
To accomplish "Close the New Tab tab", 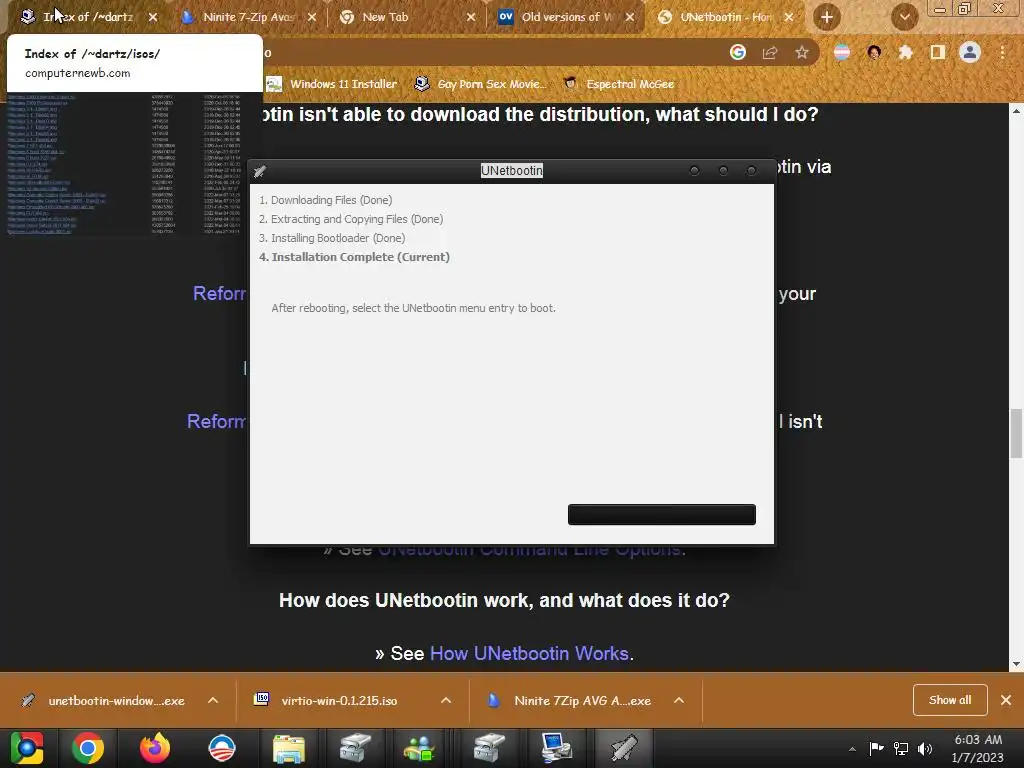I will pyautogui.click(x=471, y=17).
